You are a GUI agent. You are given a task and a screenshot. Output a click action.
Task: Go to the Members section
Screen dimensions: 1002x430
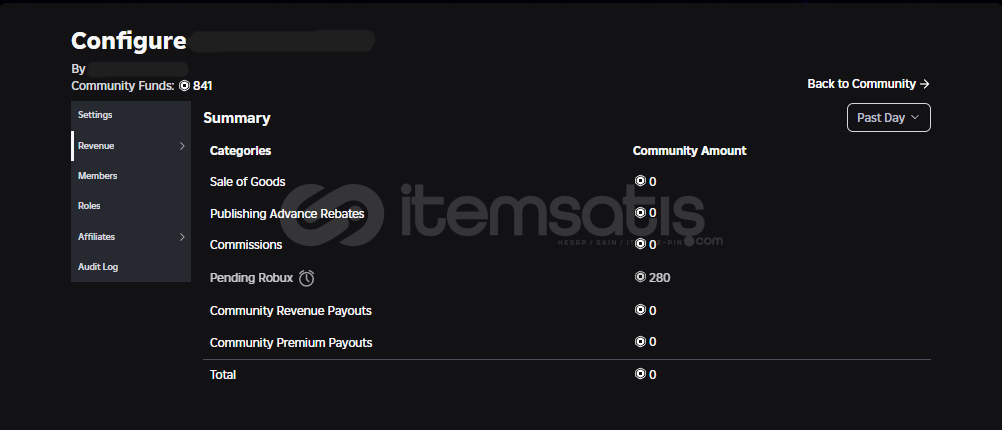click(x=131, y=176)
